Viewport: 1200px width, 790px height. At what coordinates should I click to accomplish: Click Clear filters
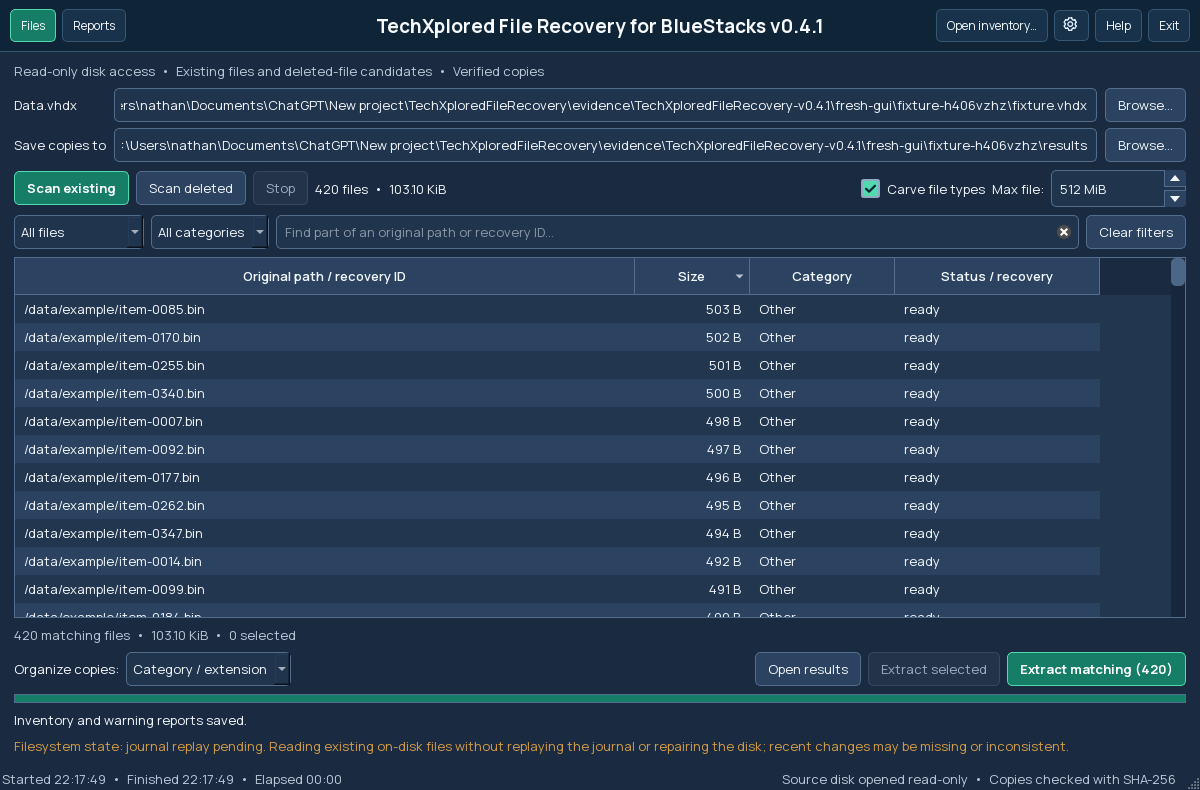[x=1136, y=232]
